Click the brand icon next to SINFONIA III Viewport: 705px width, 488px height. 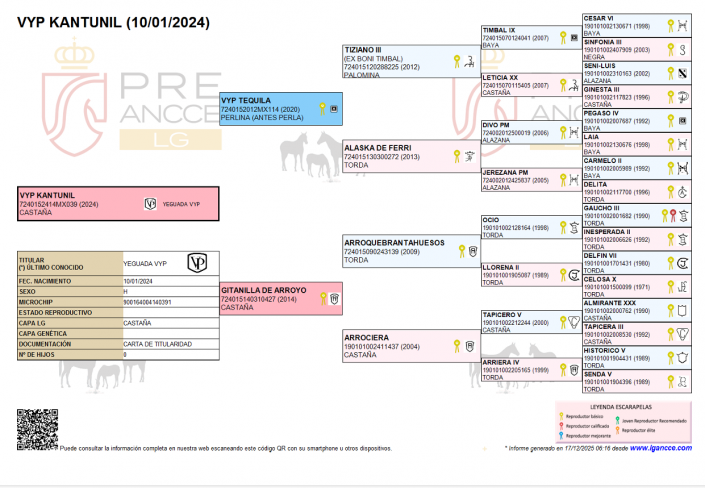(x=681, y=49)
